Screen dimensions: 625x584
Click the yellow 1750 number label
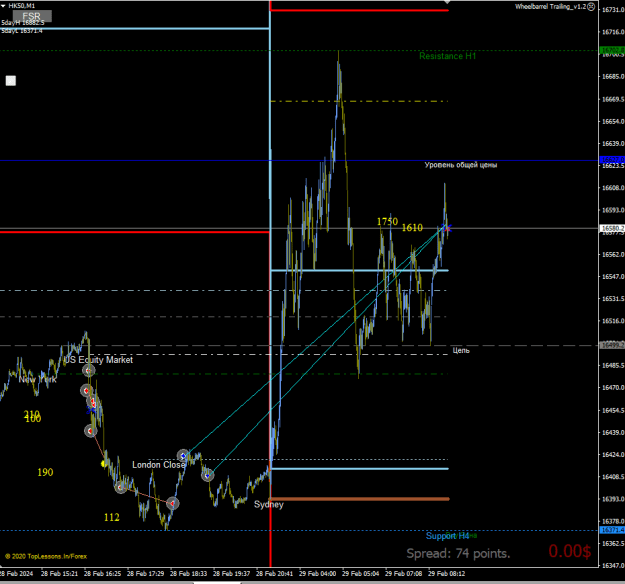pos(387,221)
